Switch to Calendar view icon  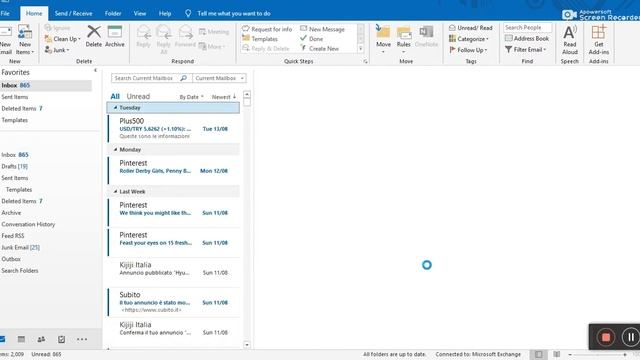(22, 339)
